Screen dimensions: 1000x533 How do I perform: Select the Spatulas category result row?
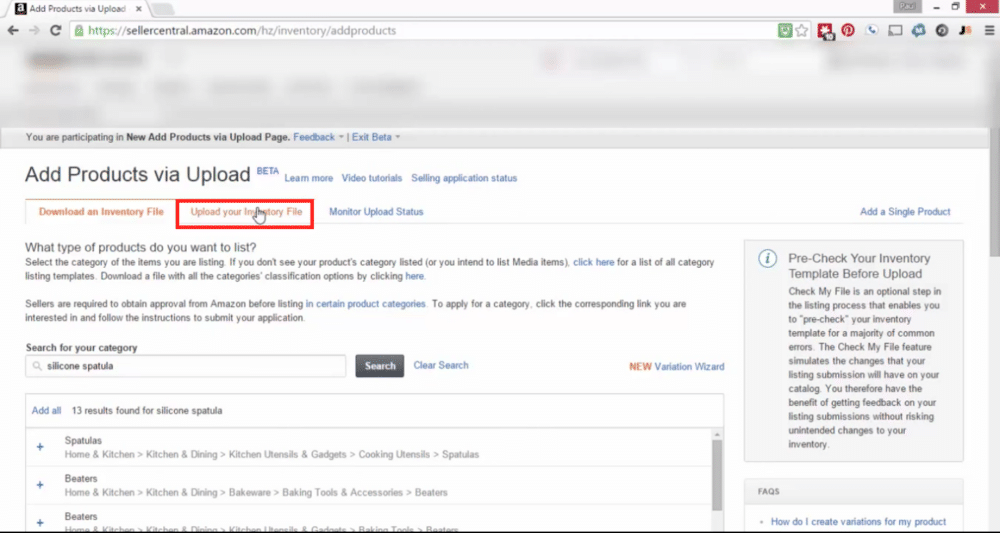point(369,447)
